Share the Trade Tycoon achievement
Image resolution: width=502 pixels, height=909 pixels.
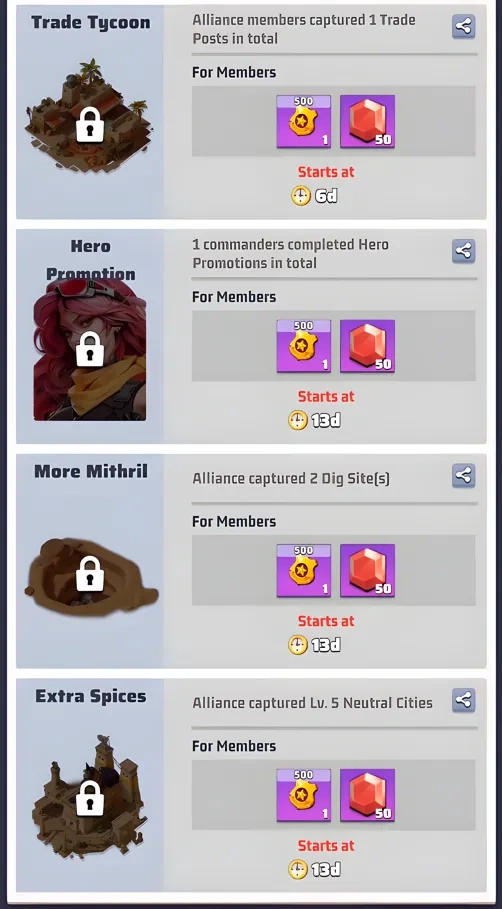click(x=463, y=26)
